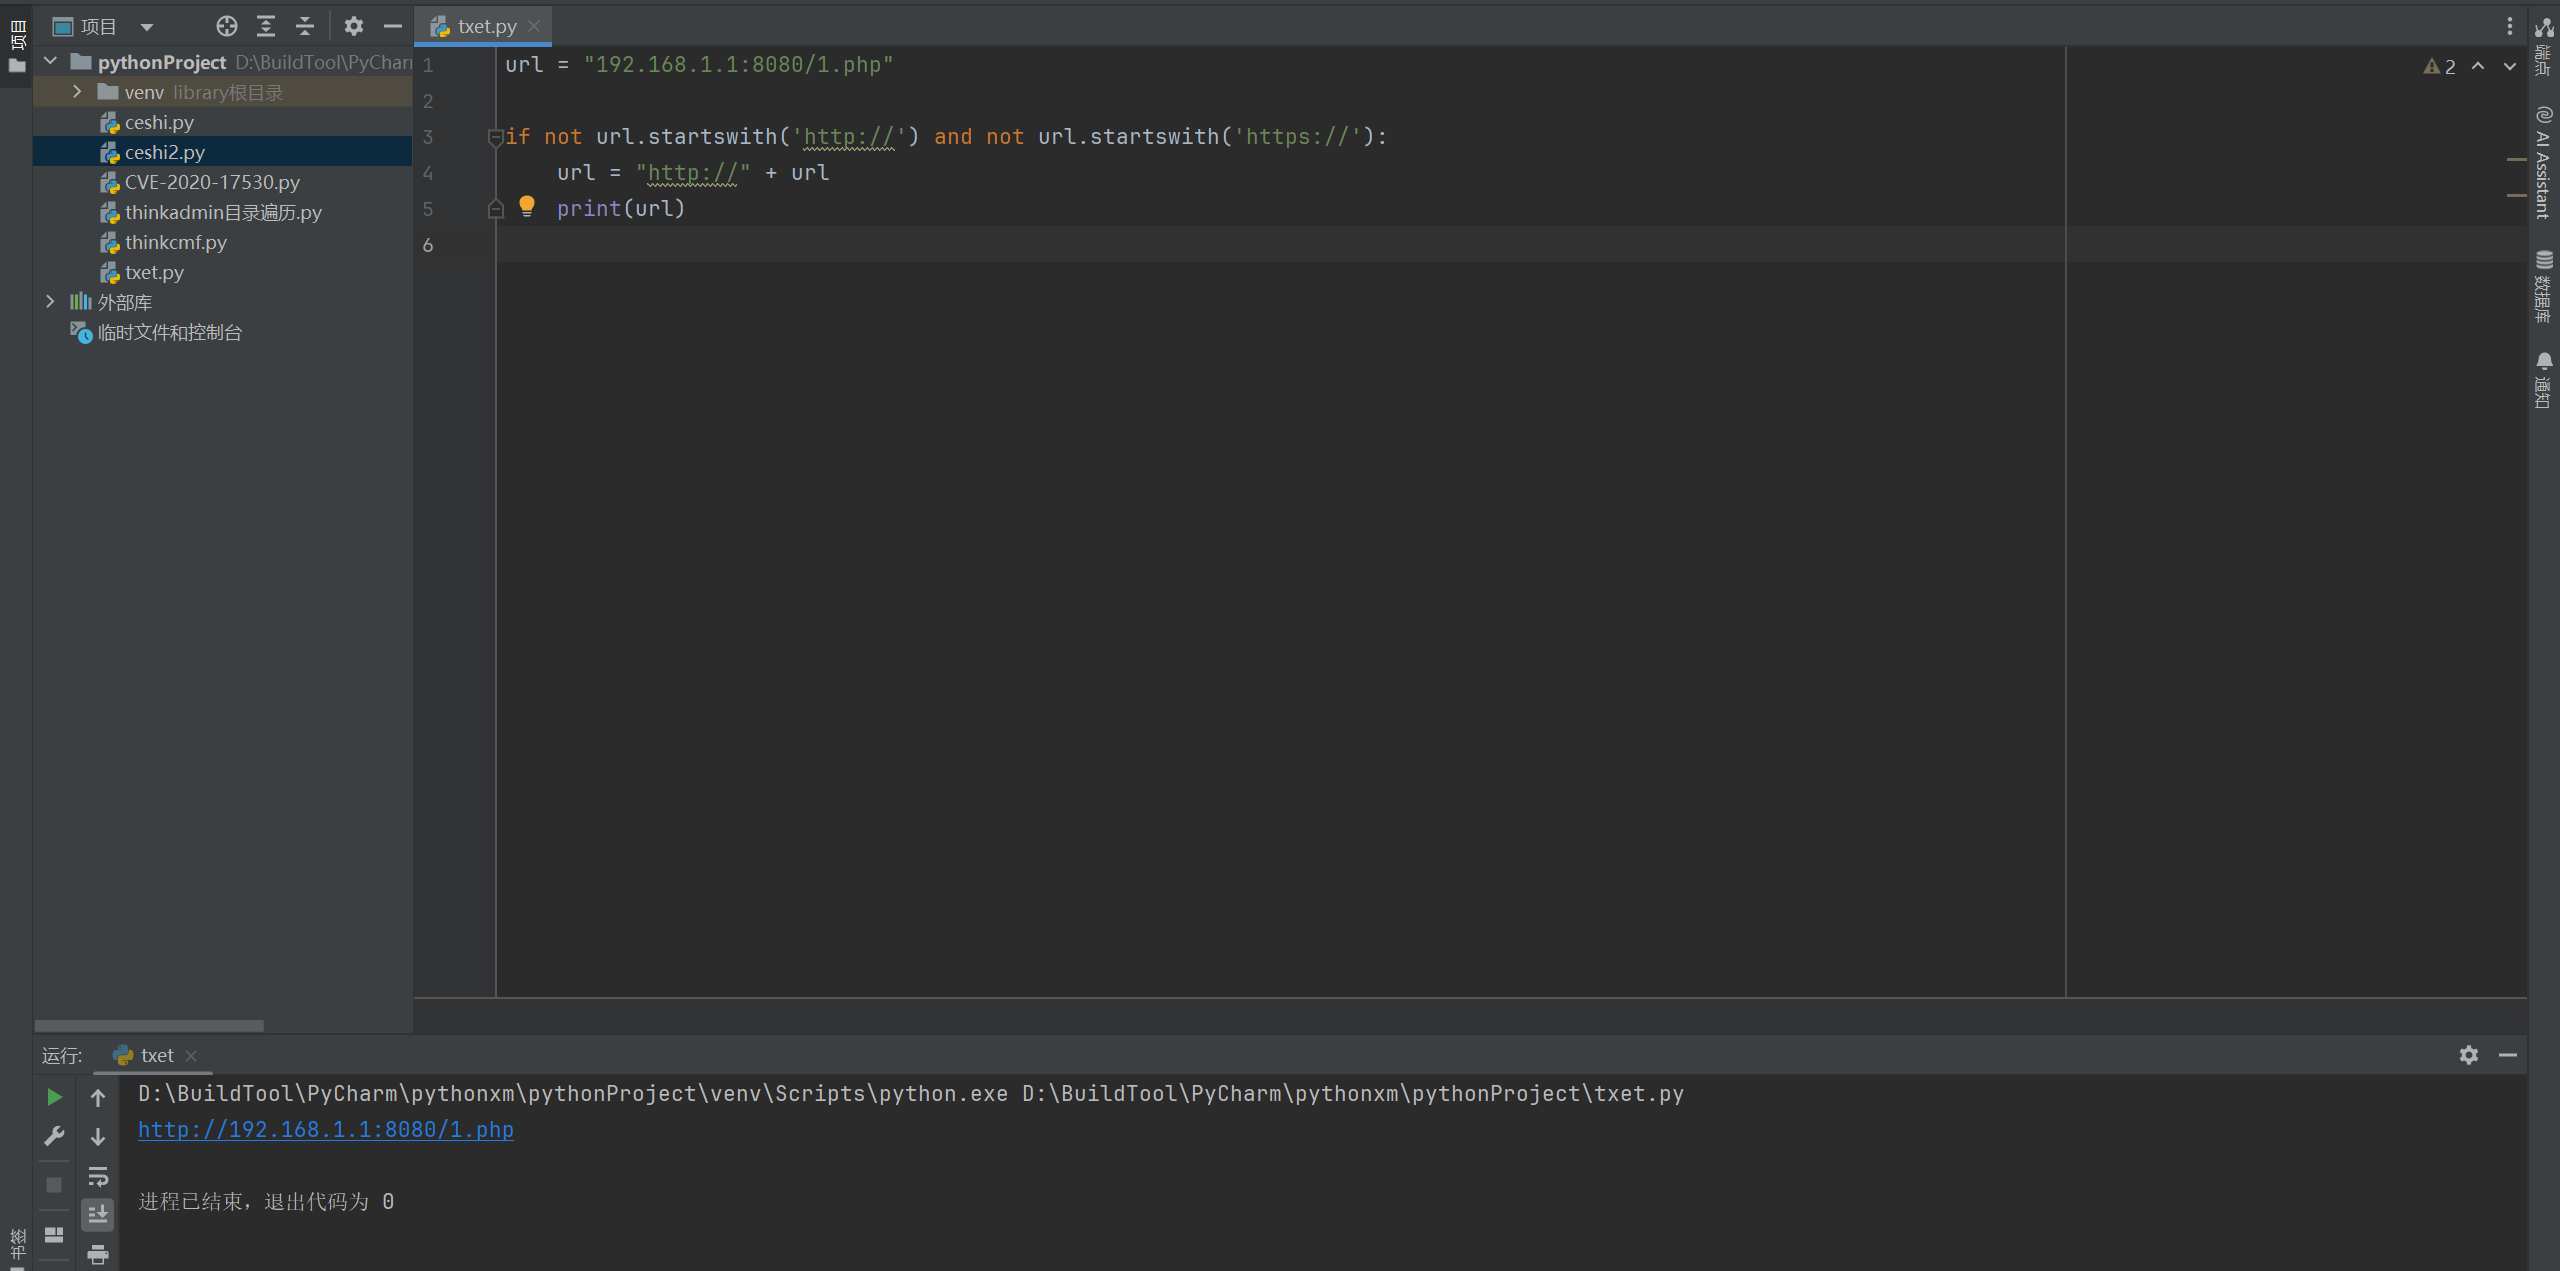
Task: Click the up arrow in run toolbar
Action: pos(98,1097)
